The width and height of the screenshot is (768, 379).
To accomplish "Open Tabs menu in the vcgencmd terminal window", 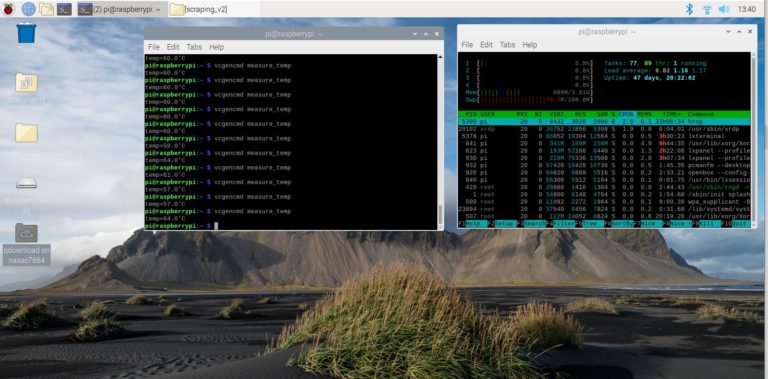I will [194, 47].
